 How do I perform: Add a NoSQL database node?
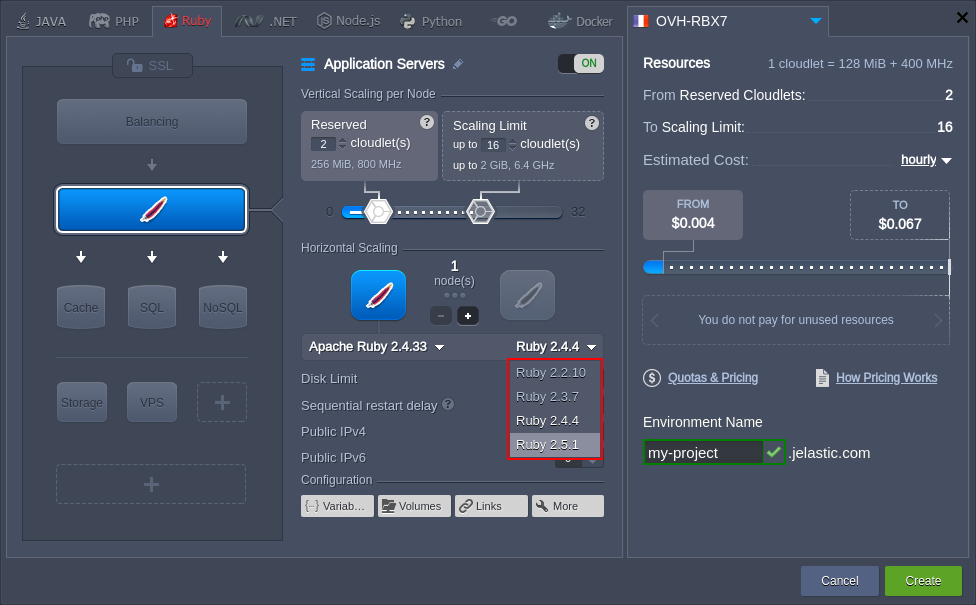222,307
